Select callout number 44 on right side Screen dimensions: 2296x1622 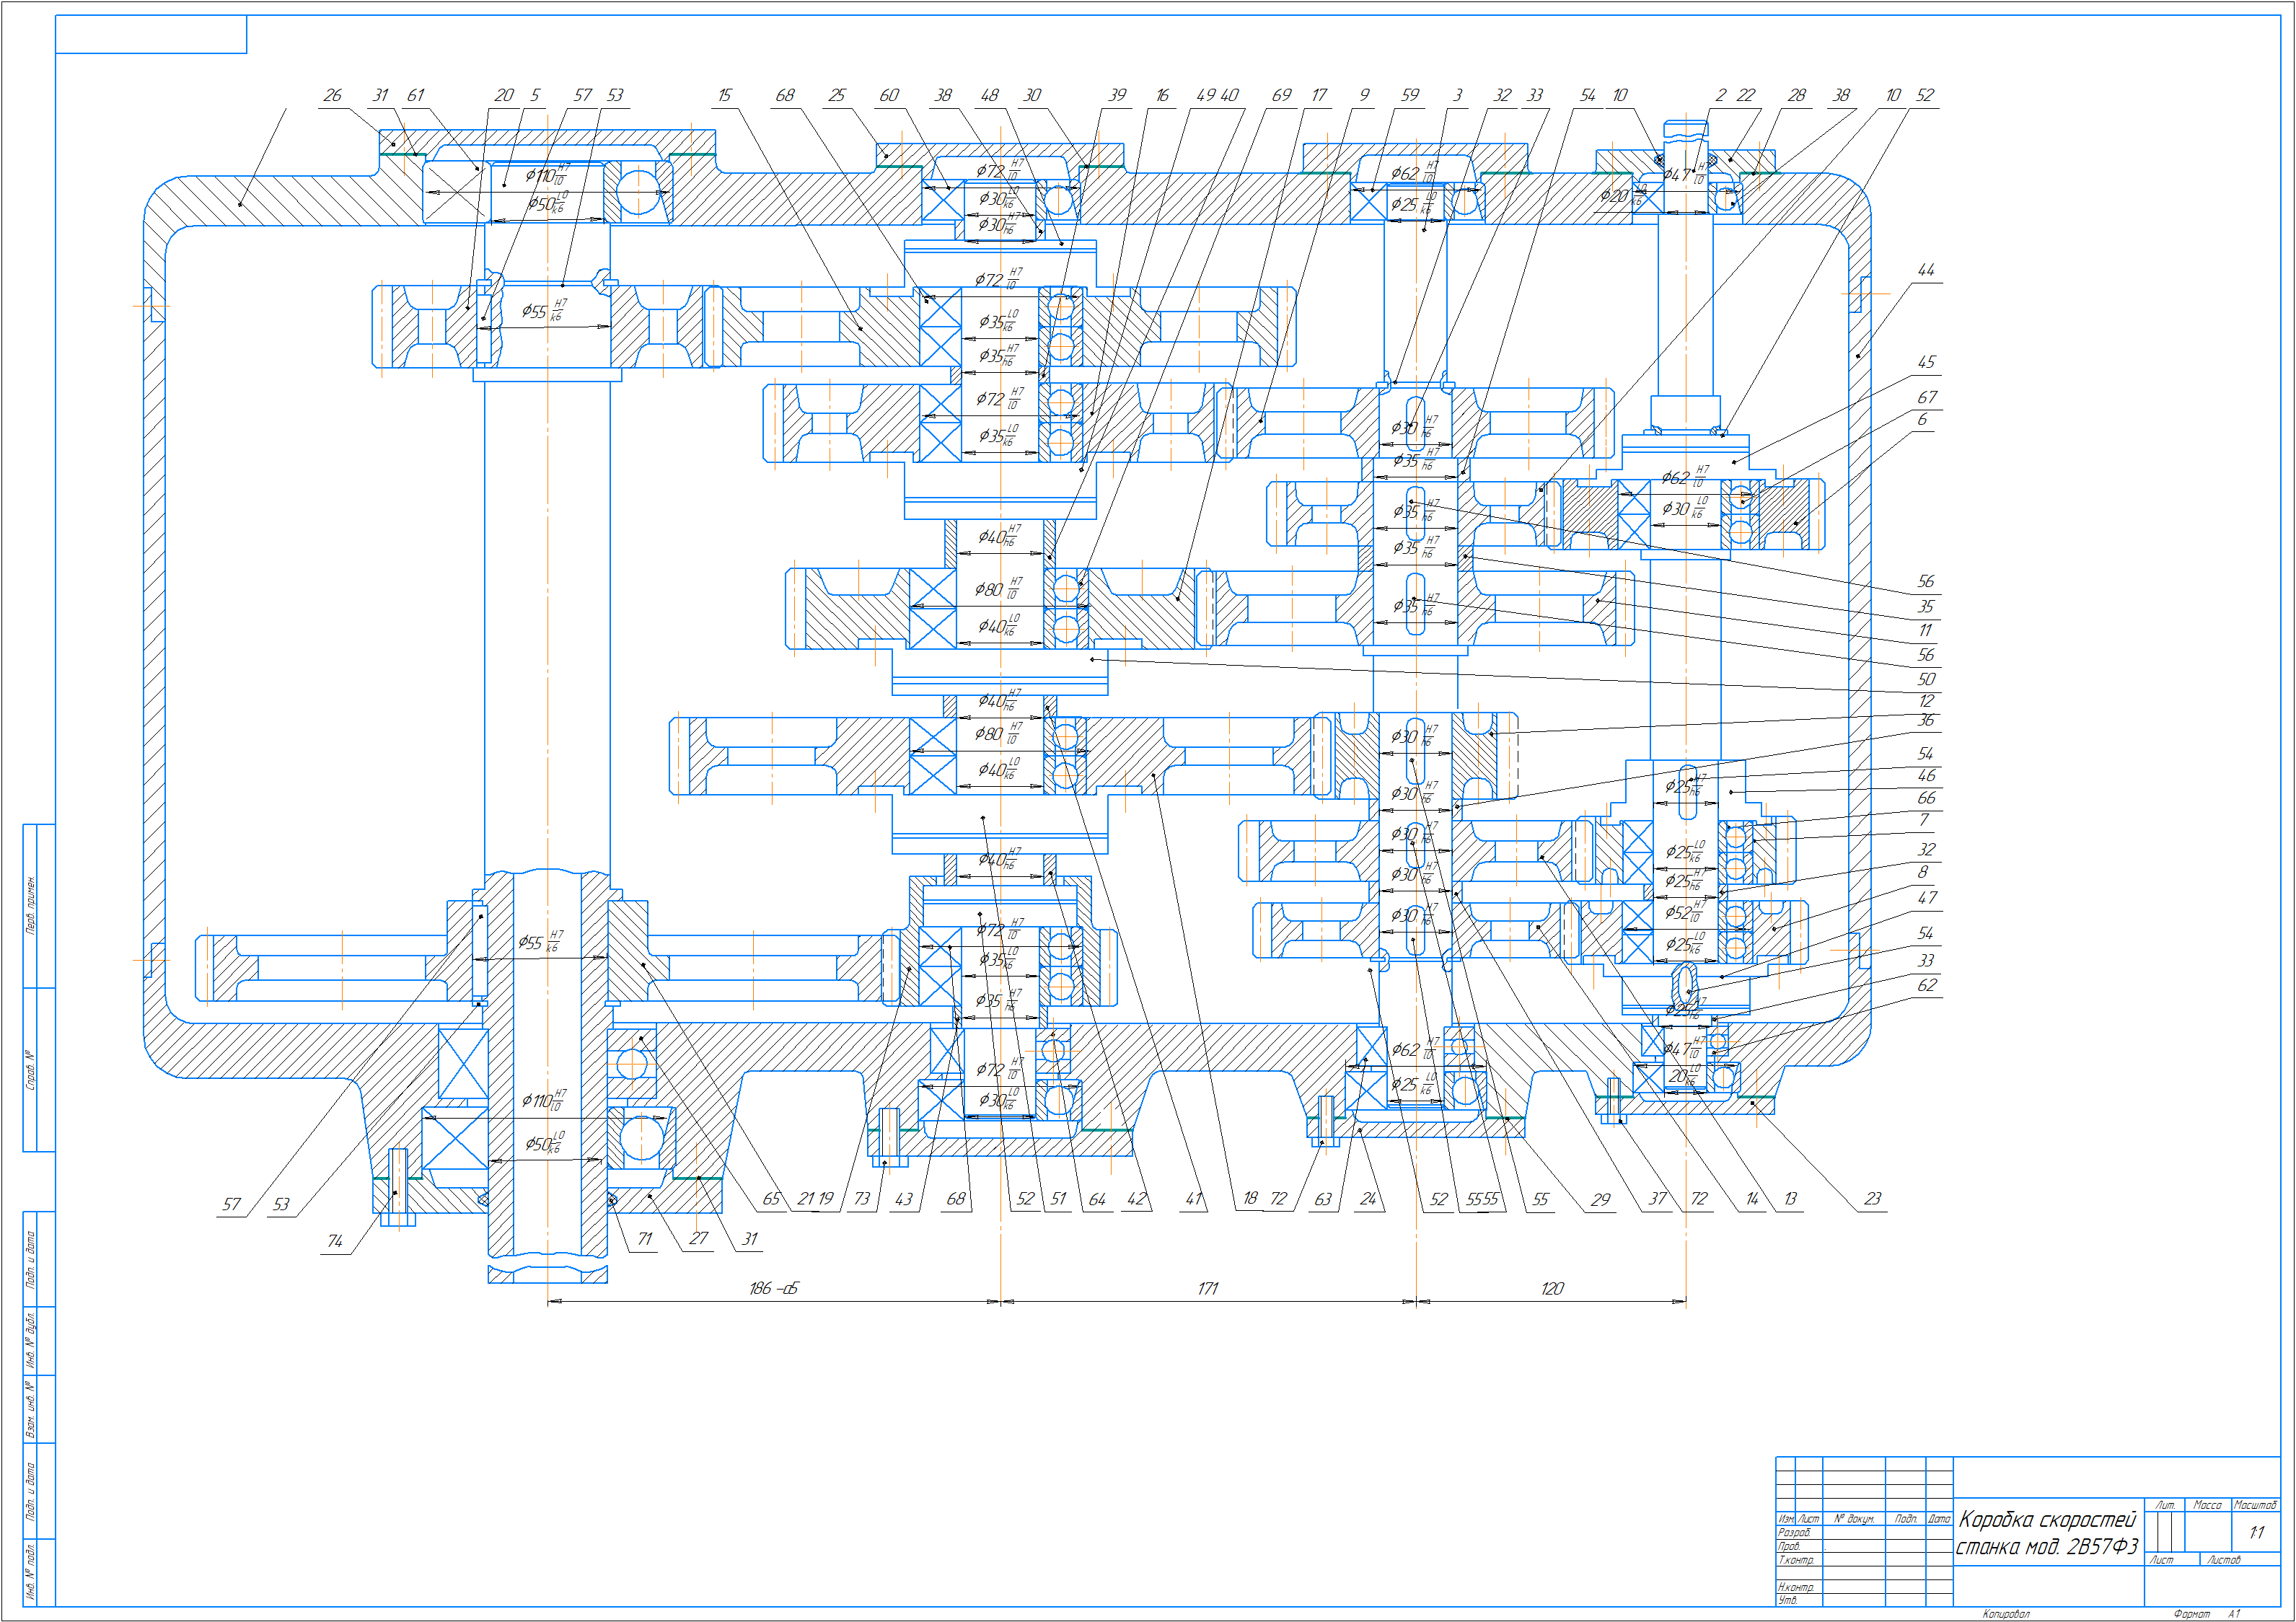point(1925,270)
